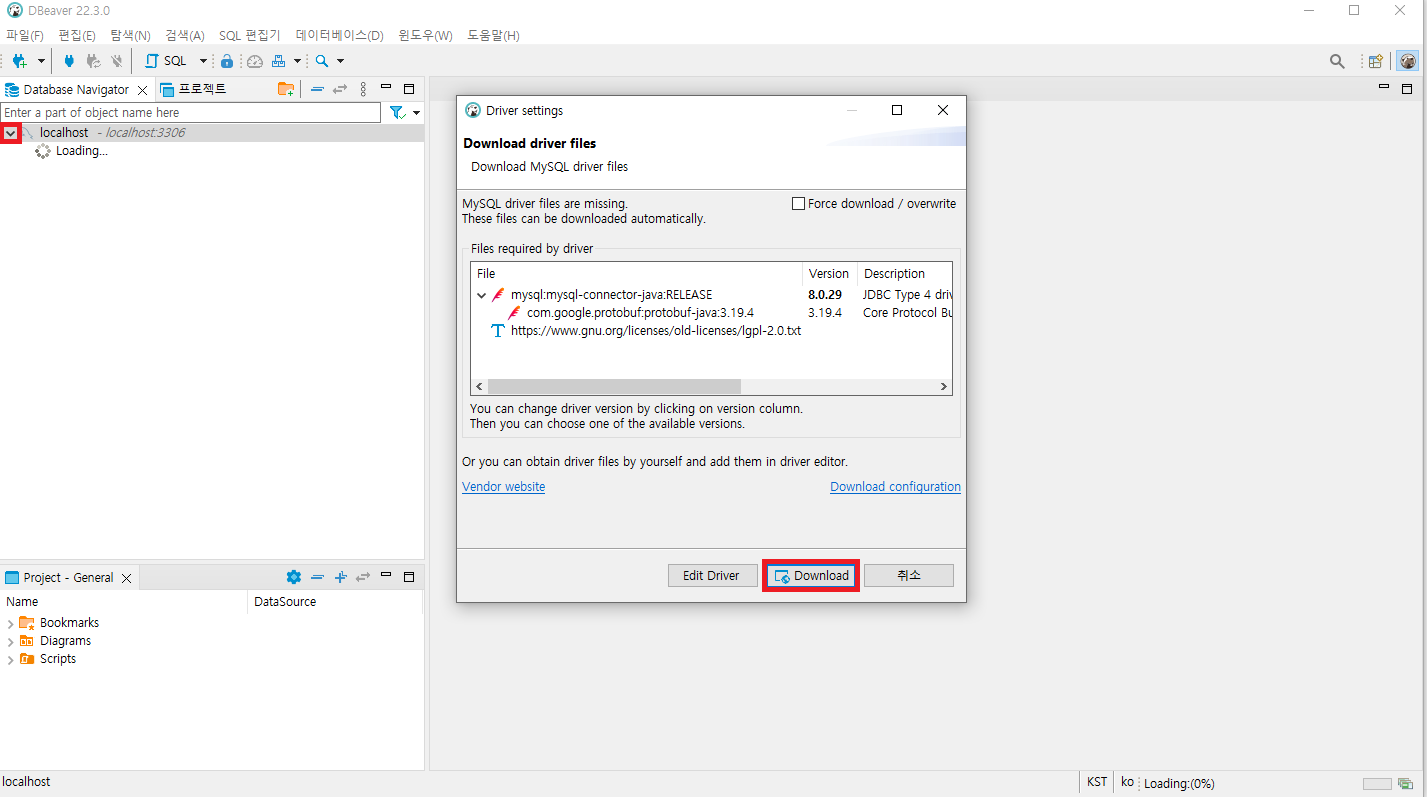Screen dimensions: 1427x797
Task: Click the filter funnel icon in navigator
Action: click(x=397, y=113)
